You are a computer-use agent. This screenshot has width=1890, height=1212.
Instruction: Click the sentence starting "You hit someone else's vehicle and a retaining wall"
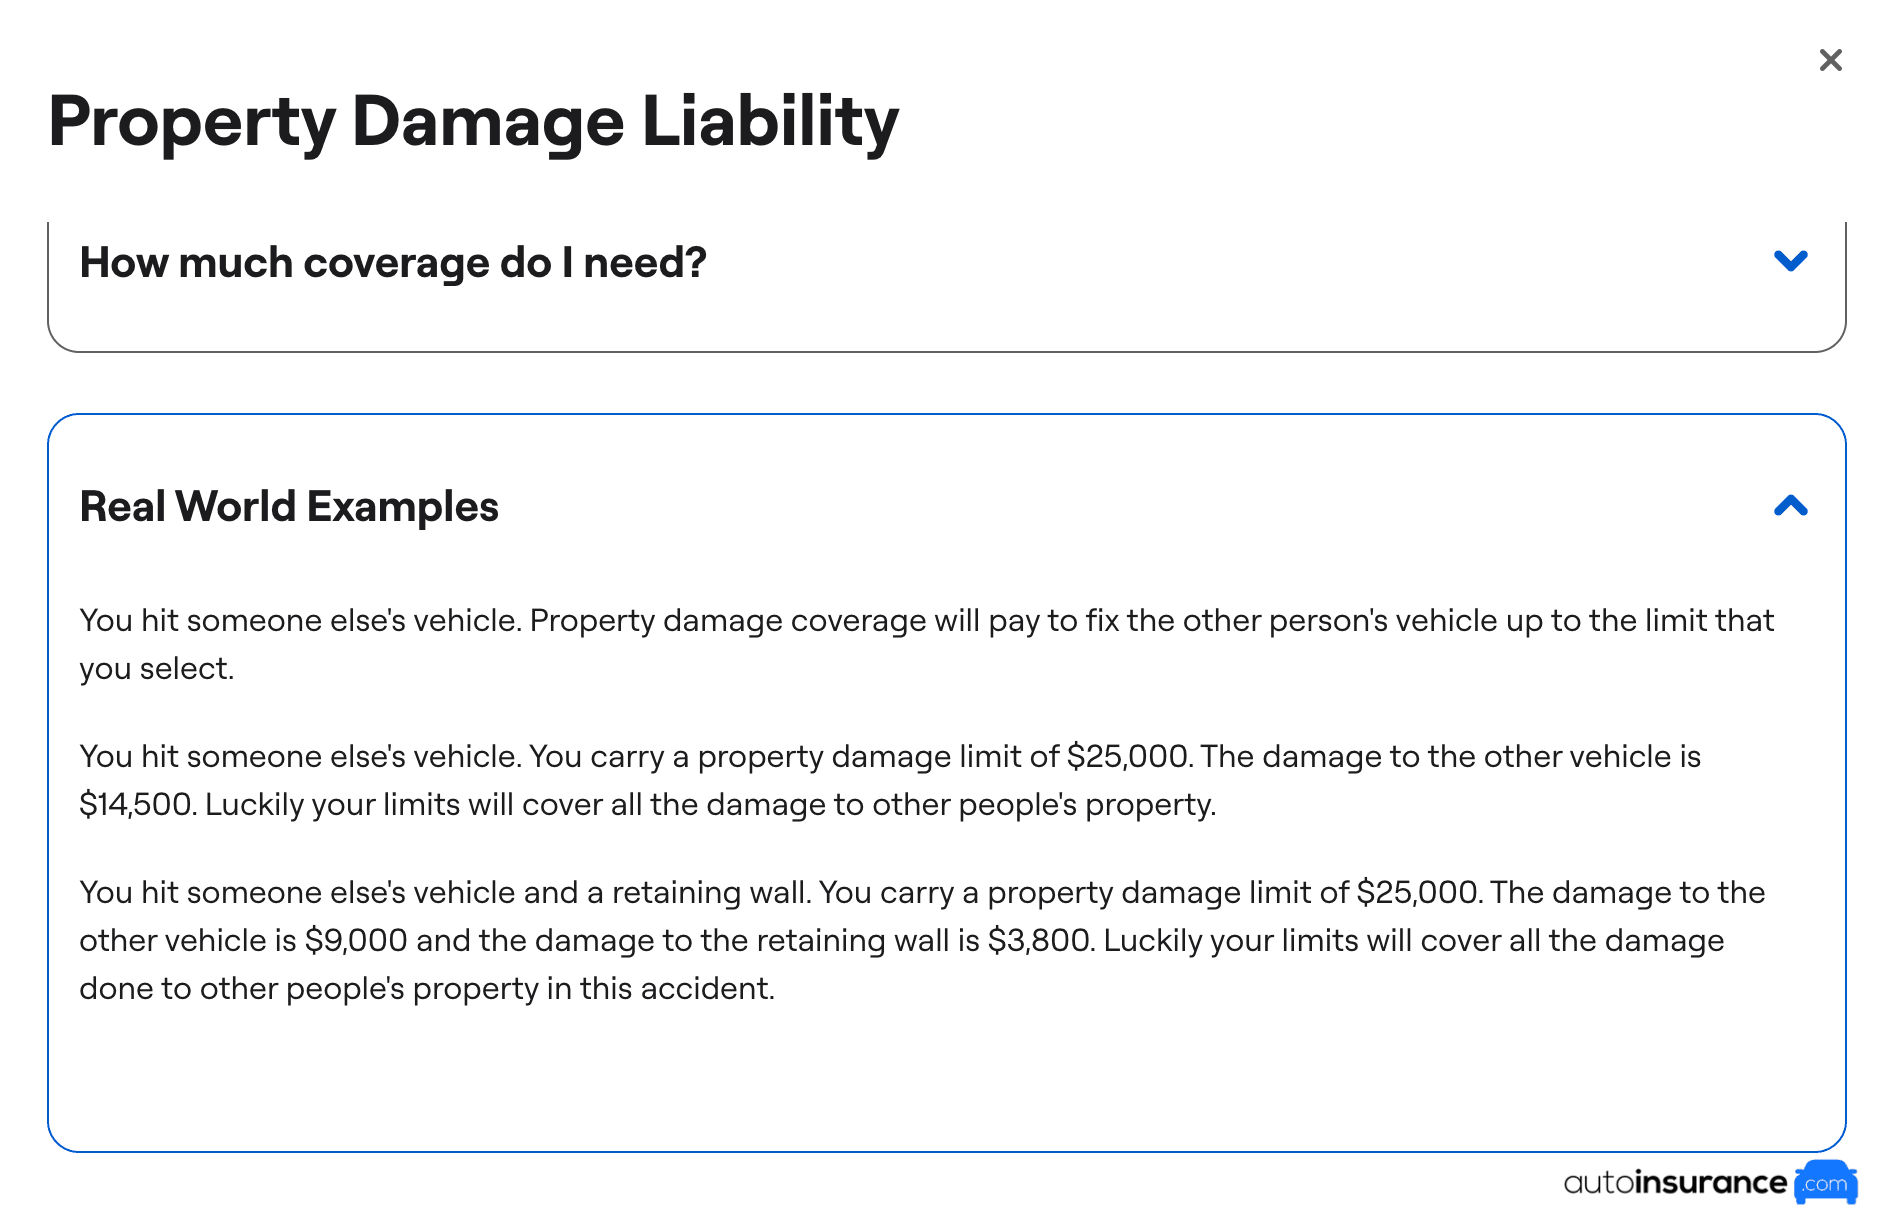pyautogui.click(x=445, y=893)
